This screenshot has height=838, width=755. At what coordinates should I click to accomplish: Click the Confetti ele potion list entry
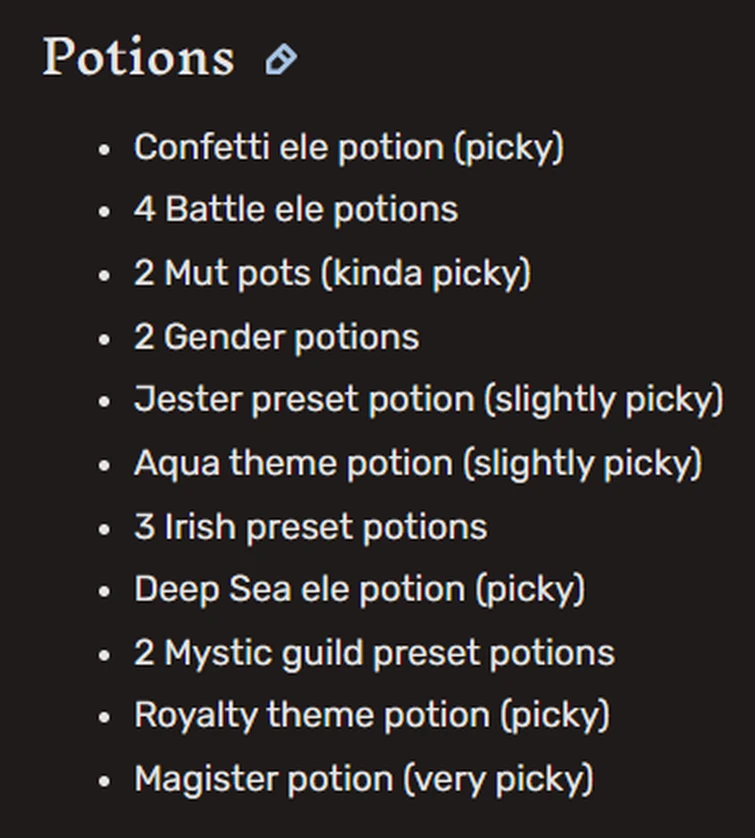[x=351, y=146]
